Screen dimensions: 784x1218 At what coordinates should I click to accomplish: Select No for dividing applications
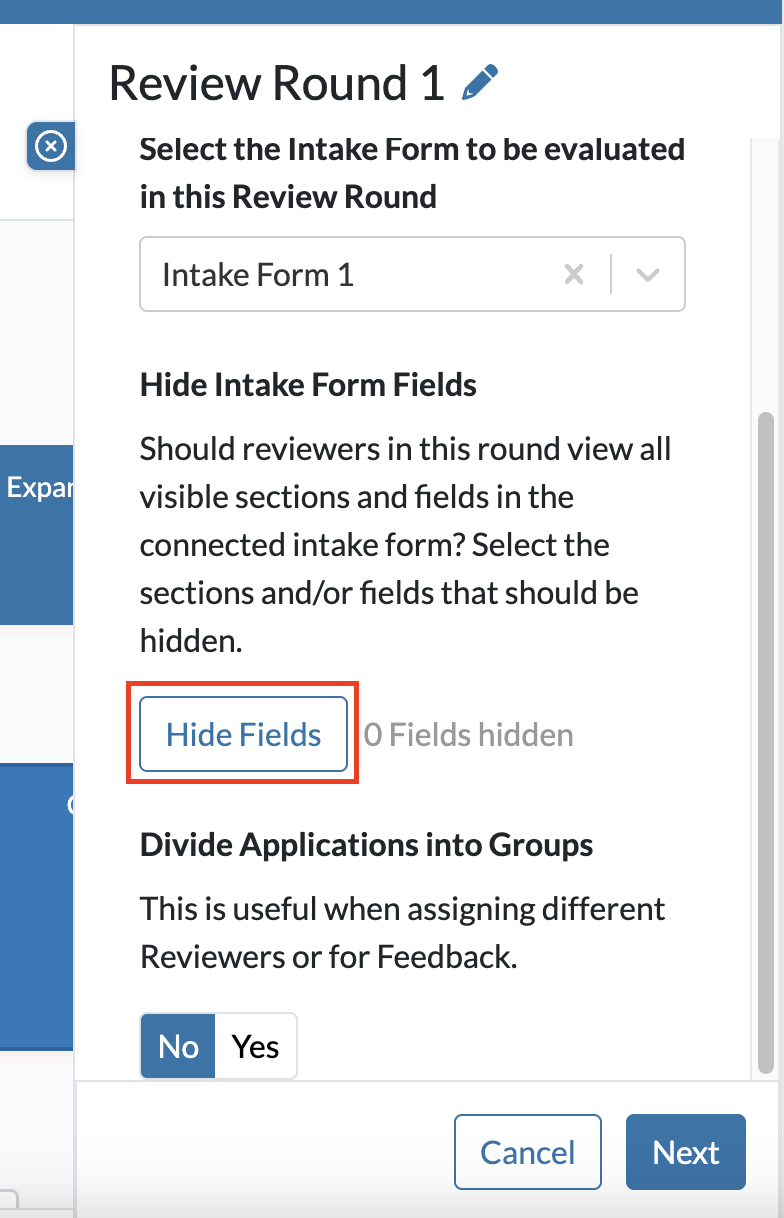[178, 1046]
